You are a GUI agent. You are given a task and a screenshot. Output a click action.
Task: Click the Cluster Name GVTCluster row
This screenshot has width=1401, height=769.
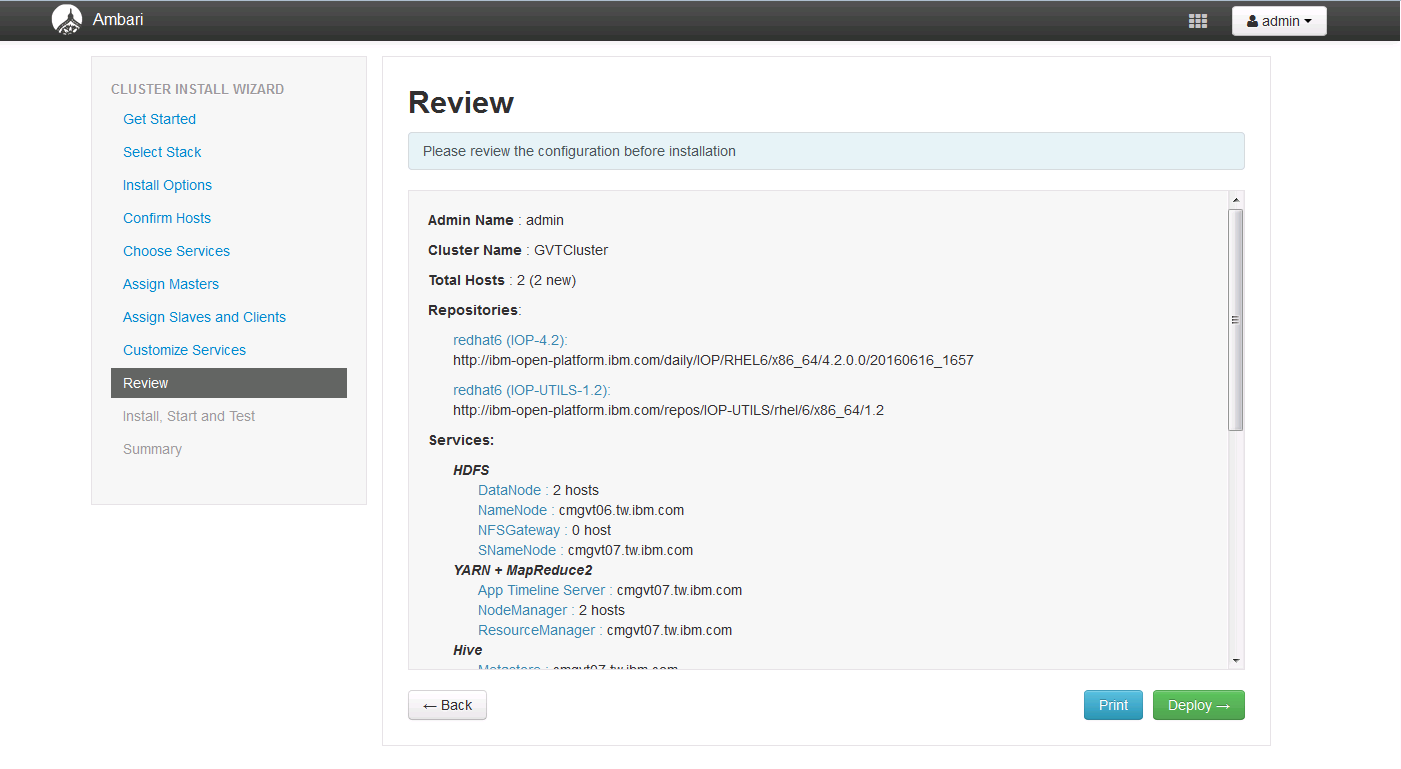pyautogui.click(x=518, y=250)
